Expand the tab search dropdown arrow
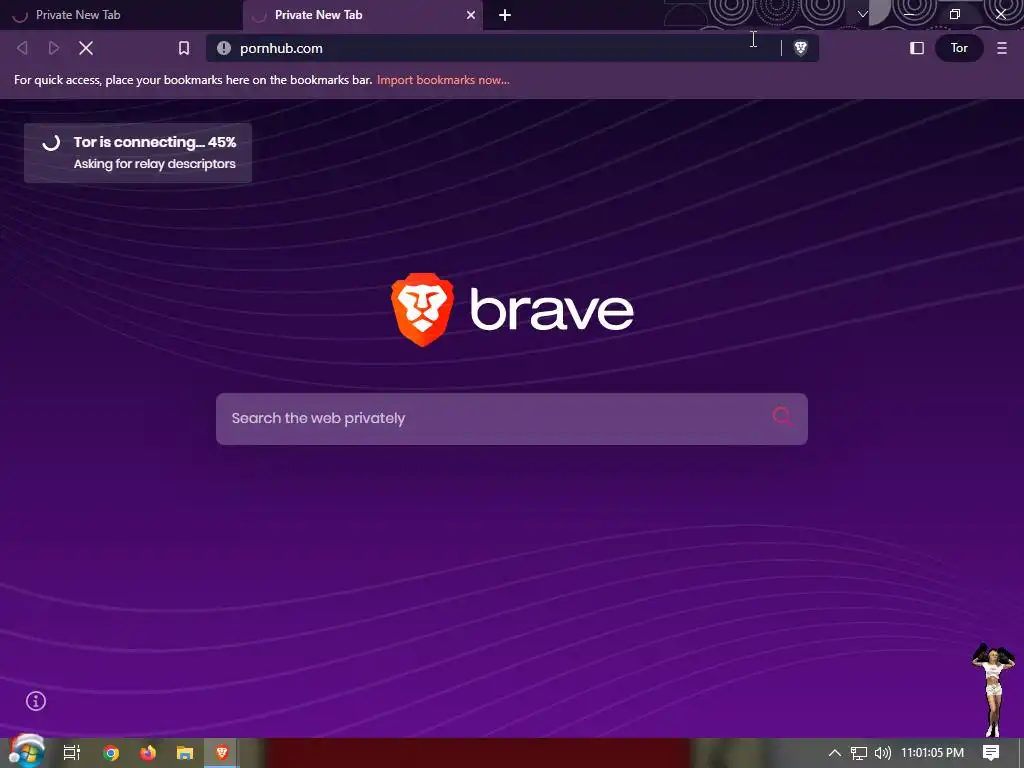The width and height of the screenshot is (1024, 768). 863,14
